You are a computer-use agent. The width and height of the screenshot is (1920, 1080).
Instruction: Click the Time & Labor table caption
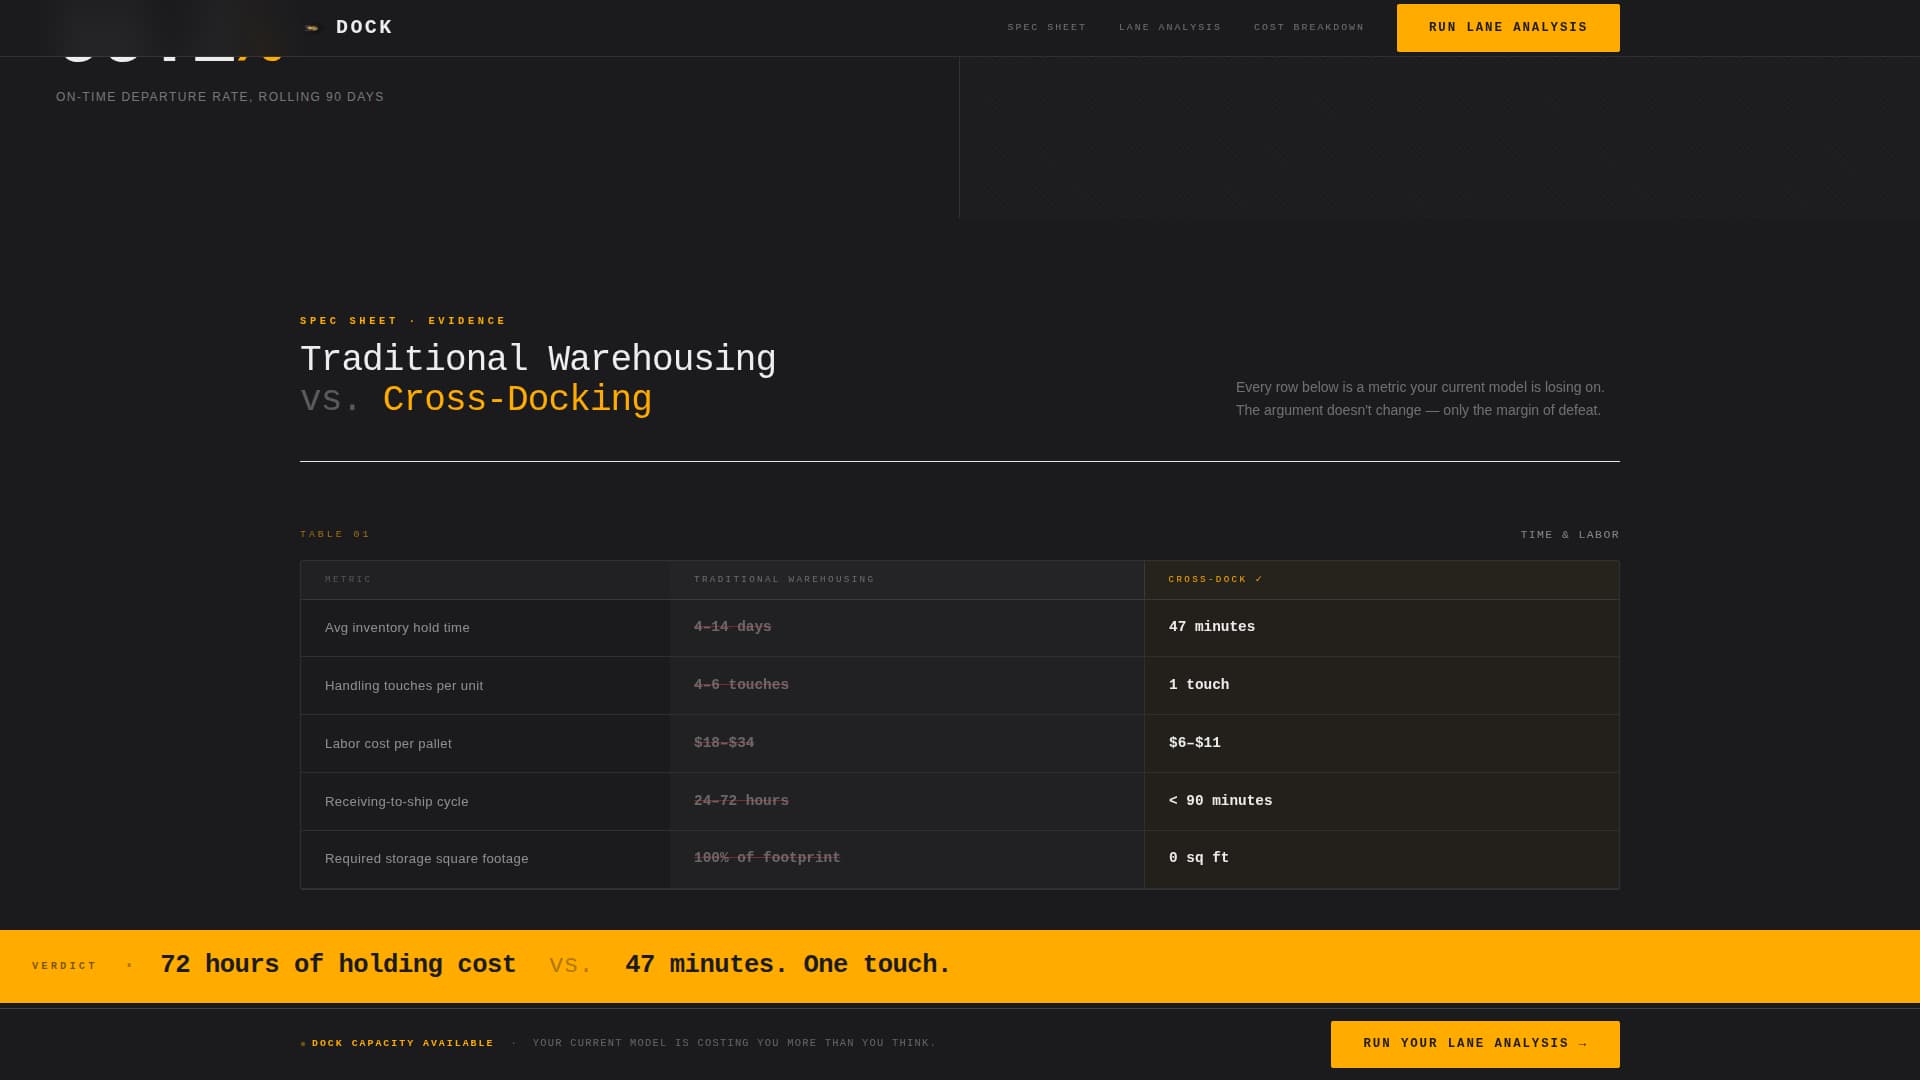pos(1569,535)
